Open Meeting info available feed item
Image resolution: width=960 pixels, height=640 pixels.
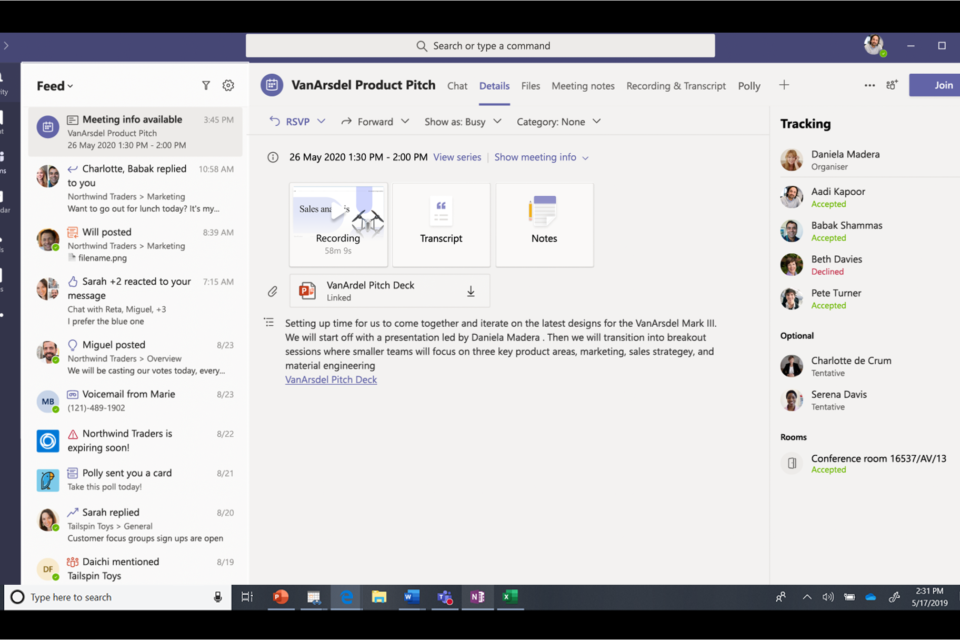pyautogui.click(x=135, y=132)
